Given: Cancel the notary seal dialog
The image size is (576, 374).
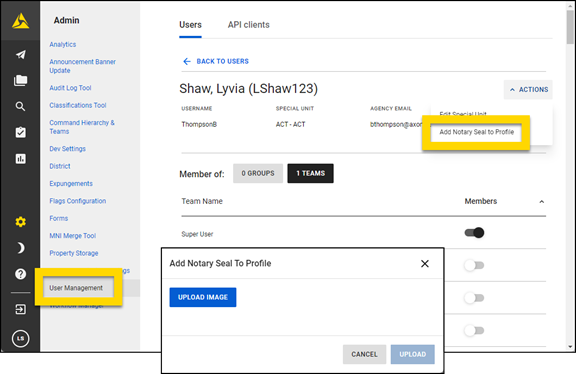Looking at the screenshot, I should click(x=364, y=354).
